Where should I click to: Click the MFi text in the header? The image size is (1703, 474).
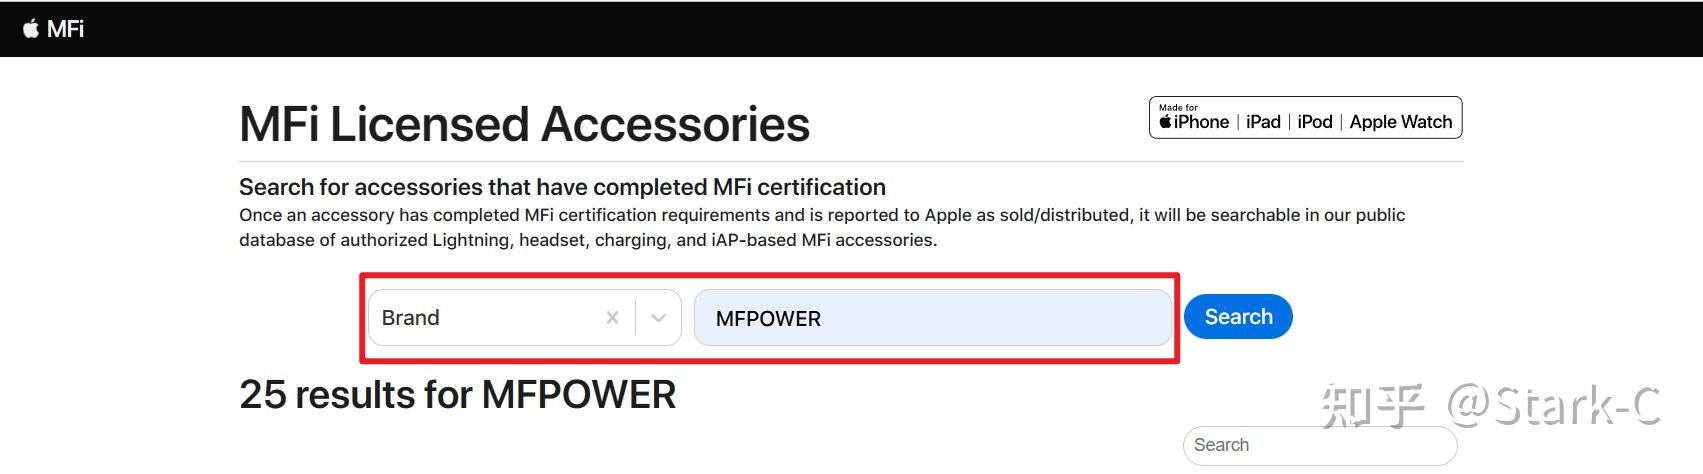[66, 29]
